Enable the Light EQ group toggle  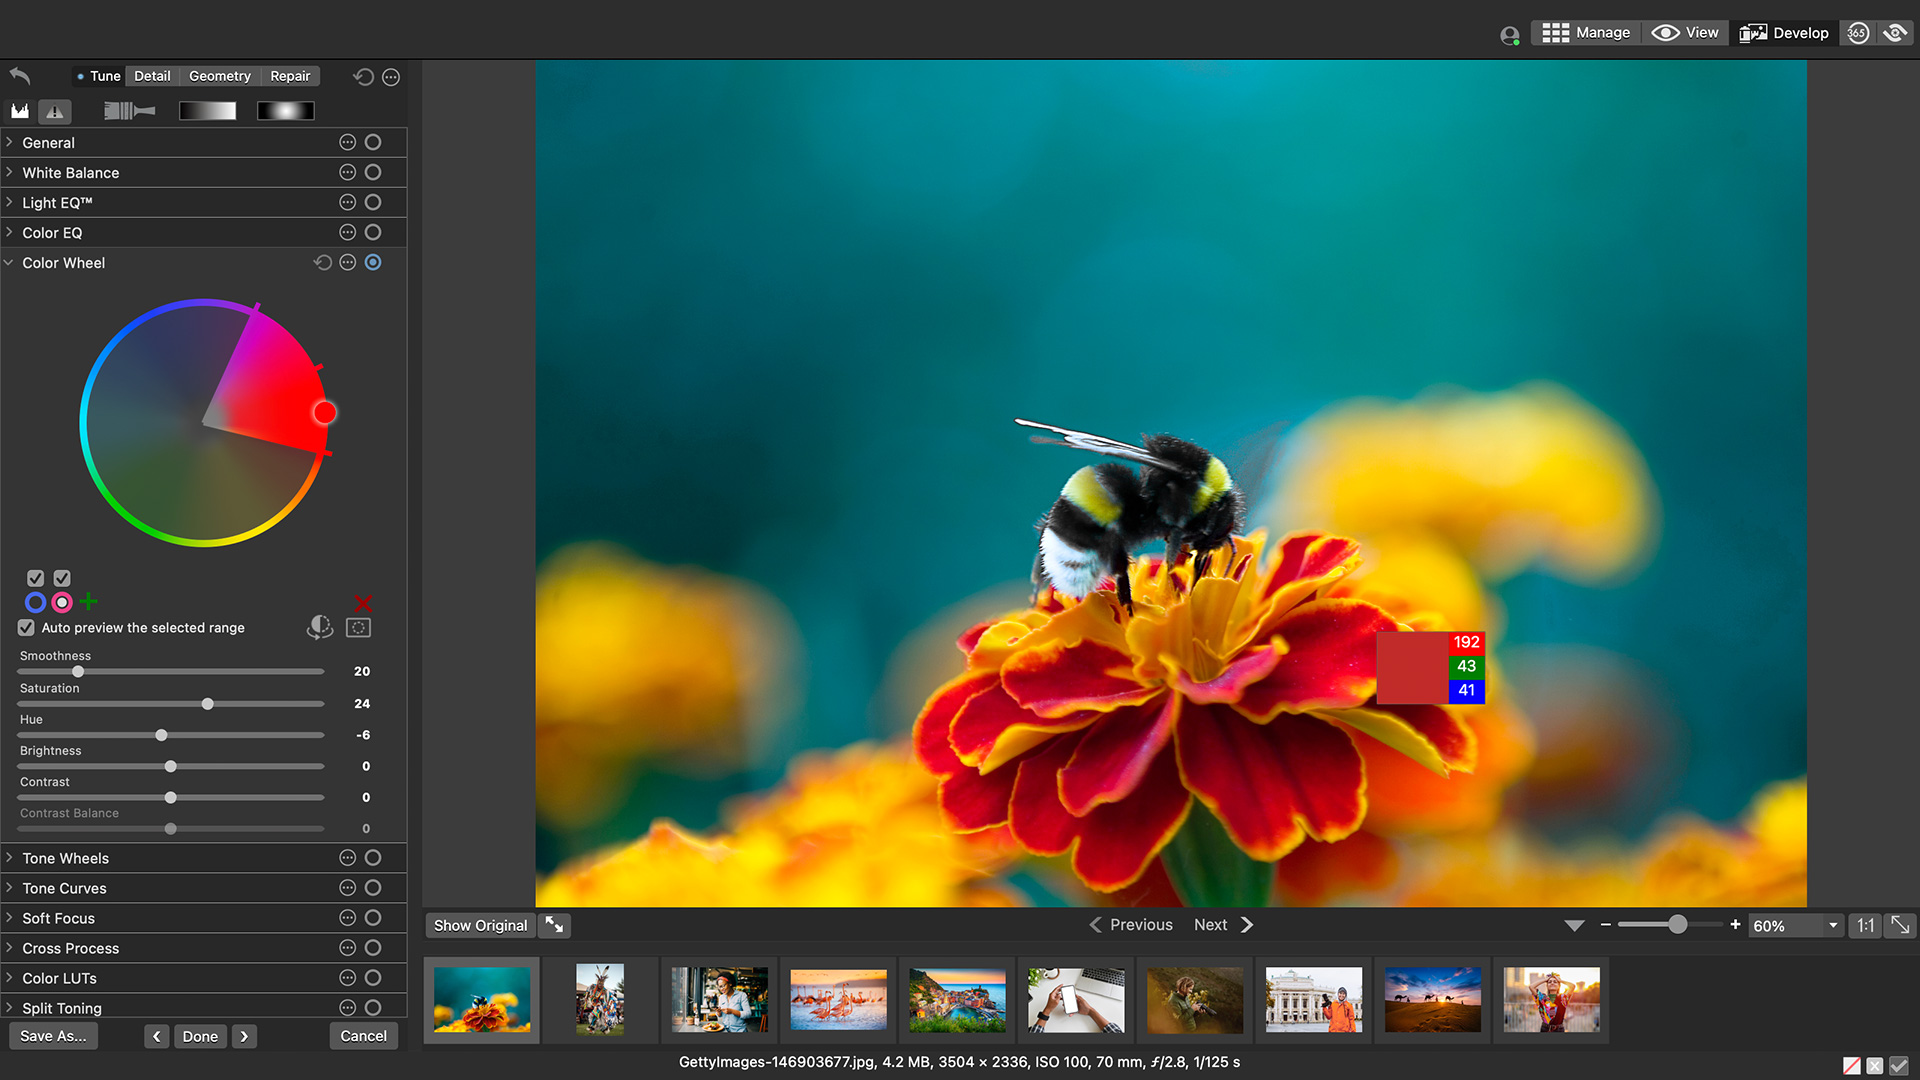tap(373, 202)
